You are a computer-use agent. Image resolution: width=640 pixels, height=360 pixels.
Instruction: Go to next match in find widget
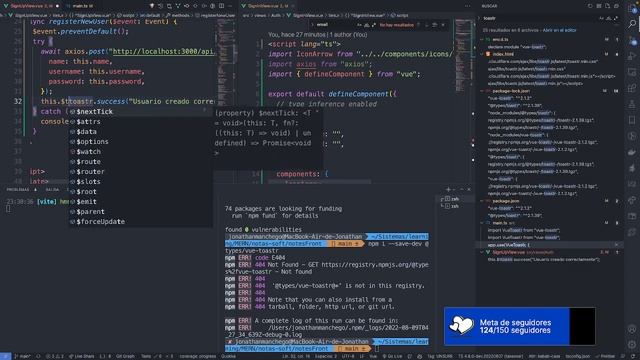[x=427, y=25]
